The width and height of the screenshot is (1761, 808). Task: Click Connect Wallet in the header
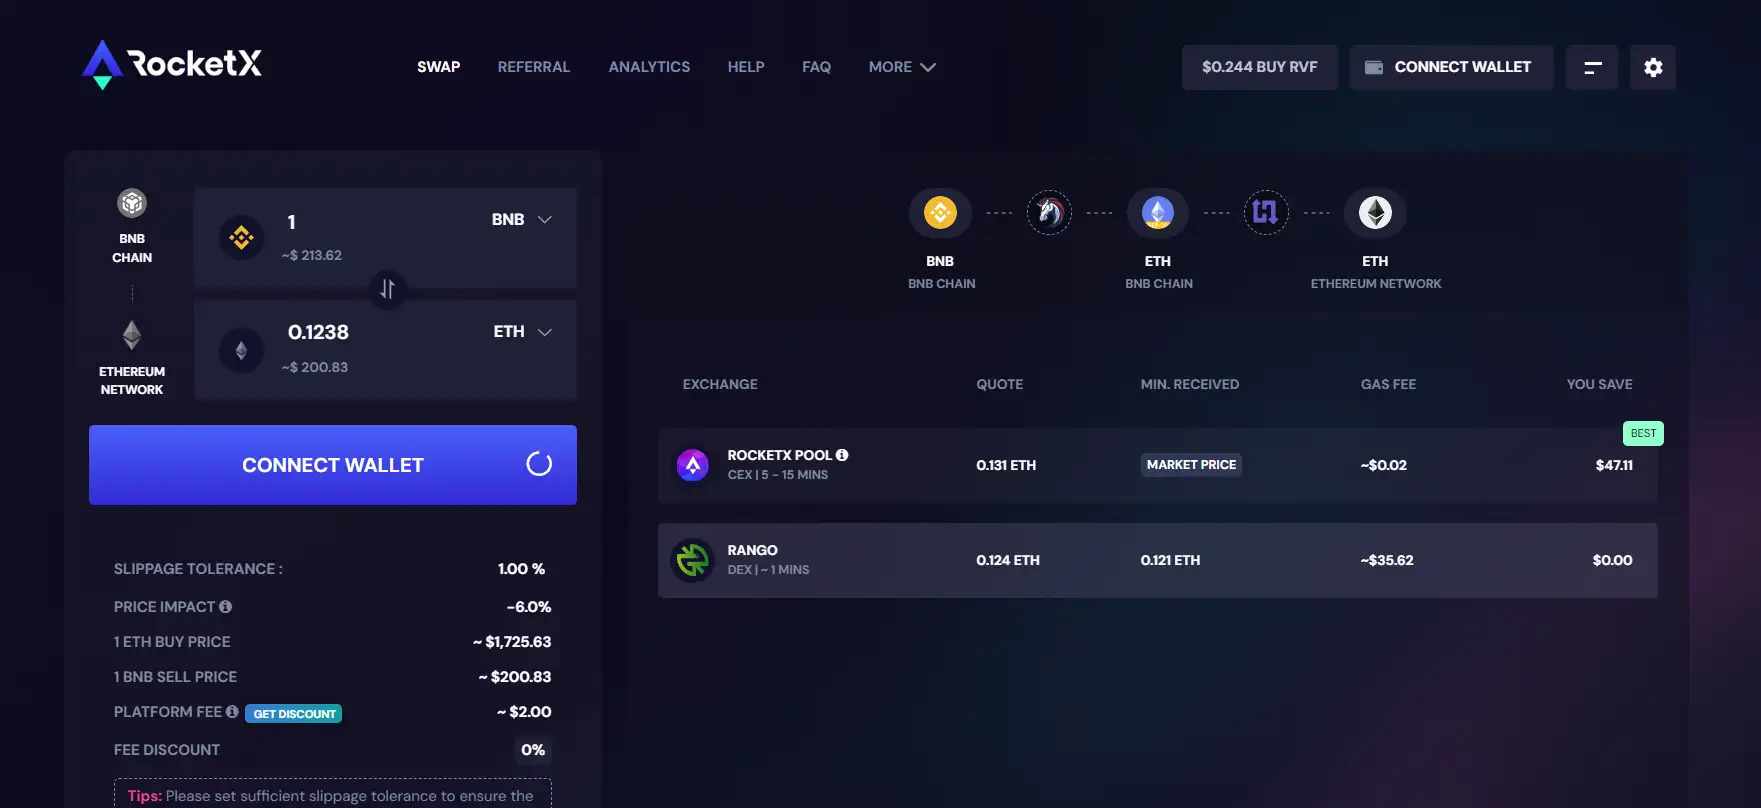tap(1450, 67)
